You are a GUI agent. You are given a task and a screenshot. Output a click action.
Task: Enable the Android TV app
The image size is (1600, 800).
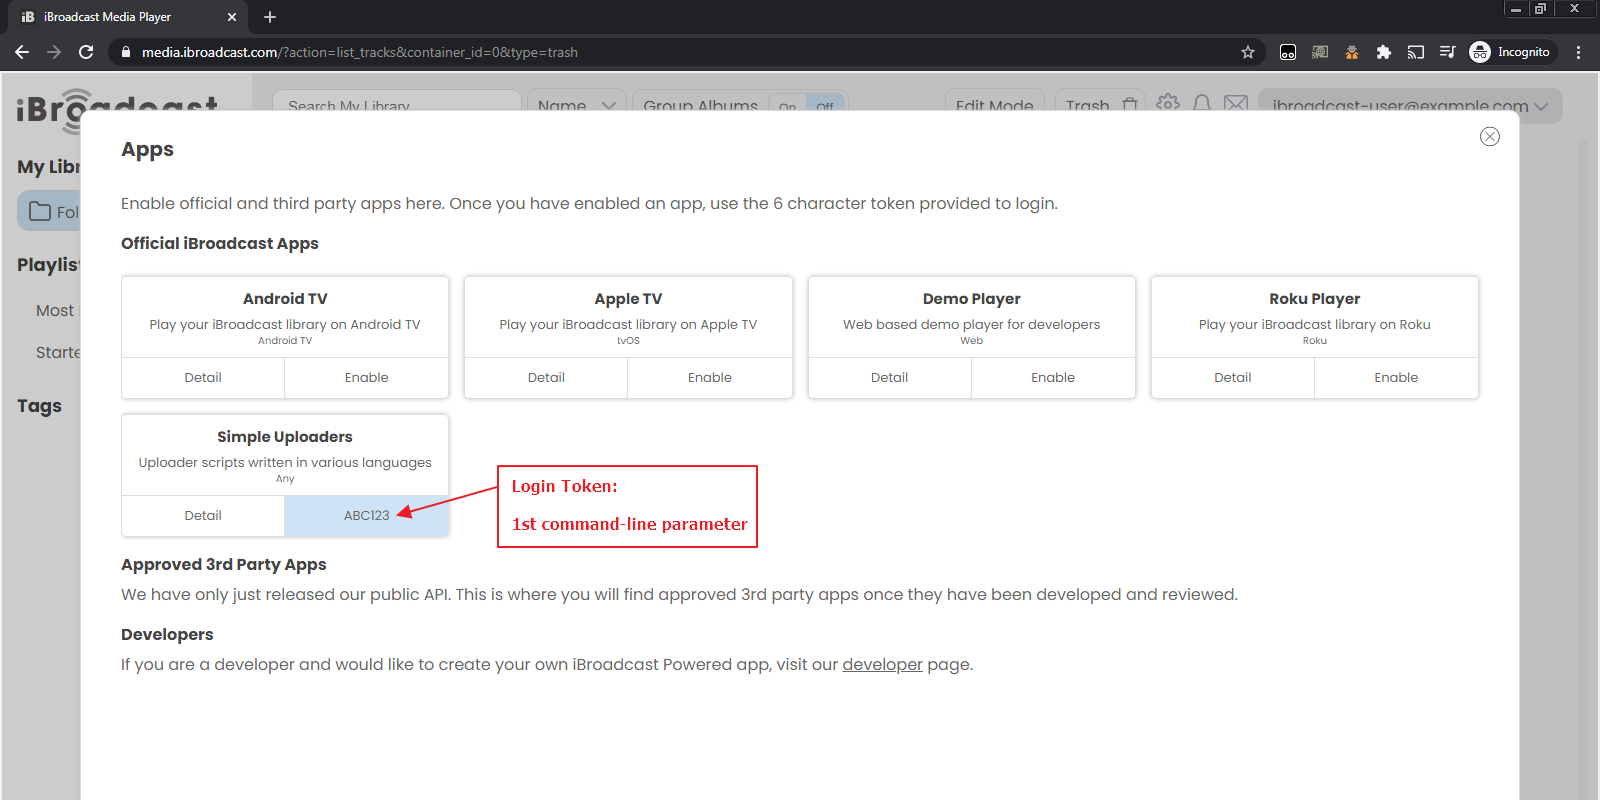coord(366,378)
